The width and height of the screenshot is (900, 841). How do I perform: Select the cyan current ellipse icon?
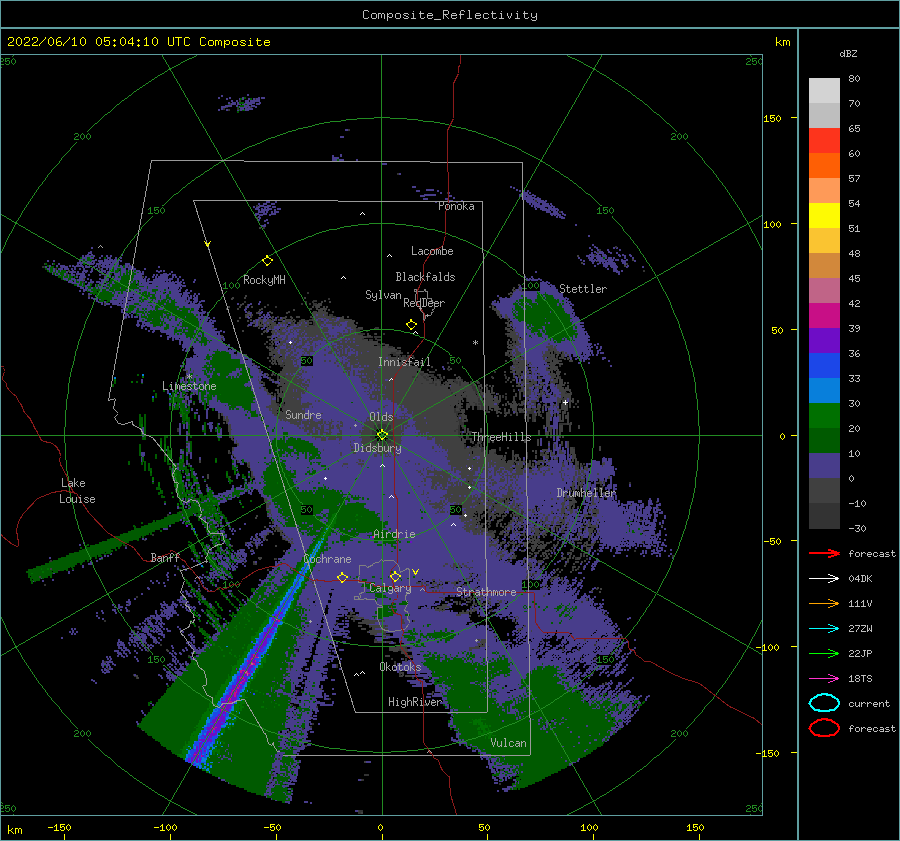coord(824,703)
